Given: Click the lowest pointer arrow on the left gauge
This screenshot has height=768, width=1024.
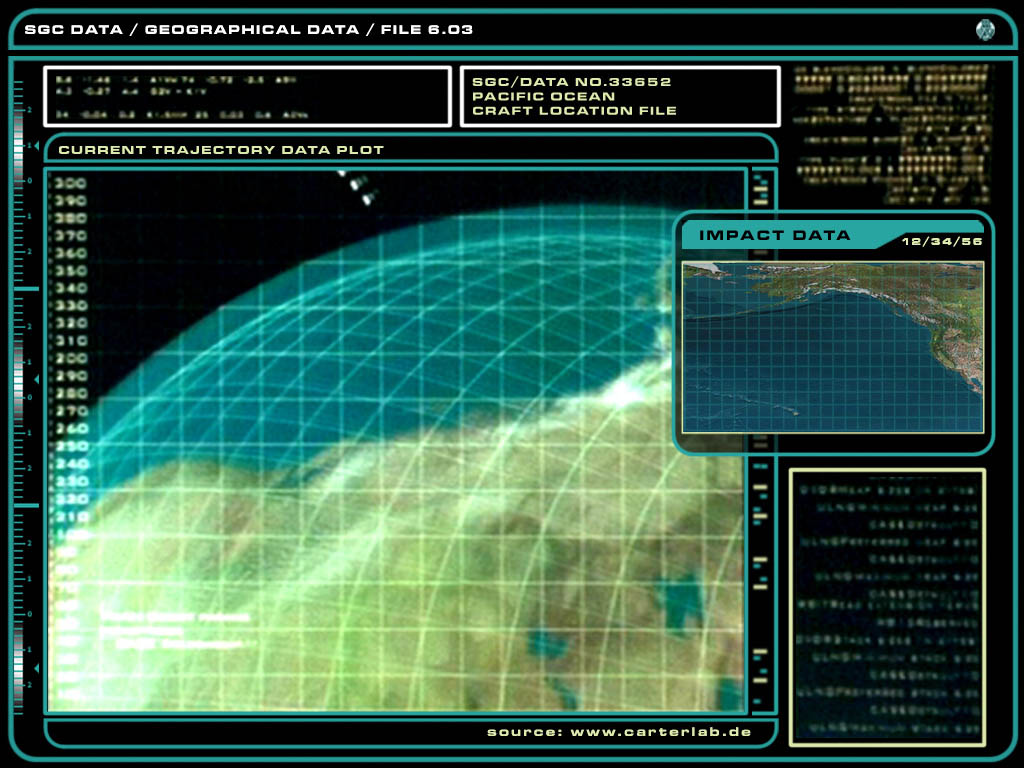Looking at the screenshot, I should (x=37, y=667).
